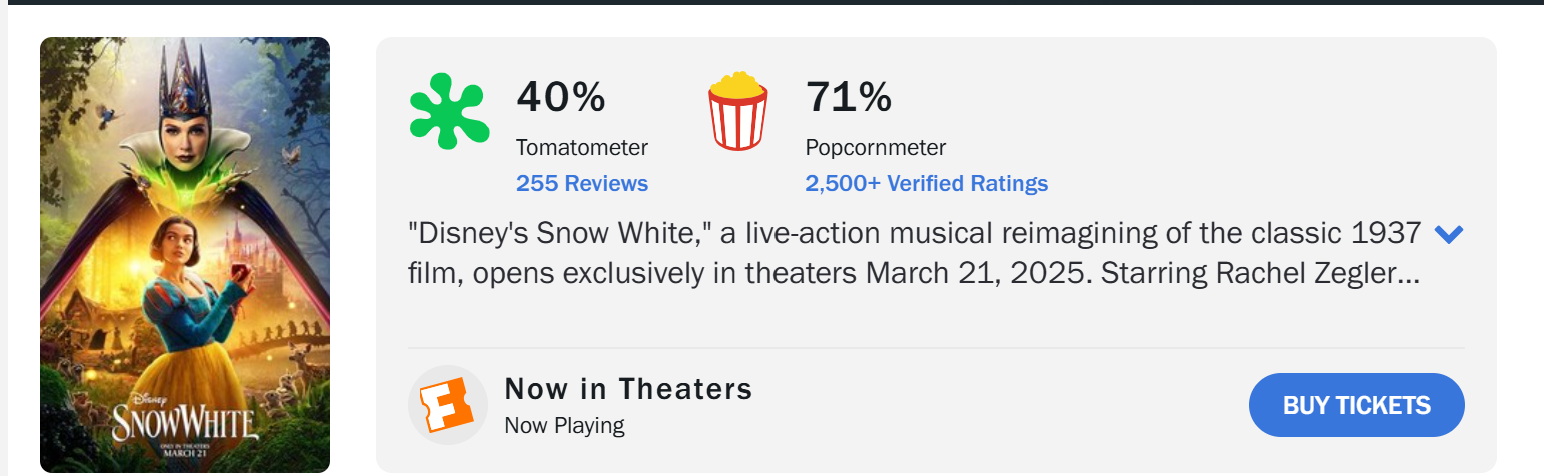Click the truncated text "Starring Rachel Zegler…"
Screen dimensions: 1544x476
pos(1260,274)
